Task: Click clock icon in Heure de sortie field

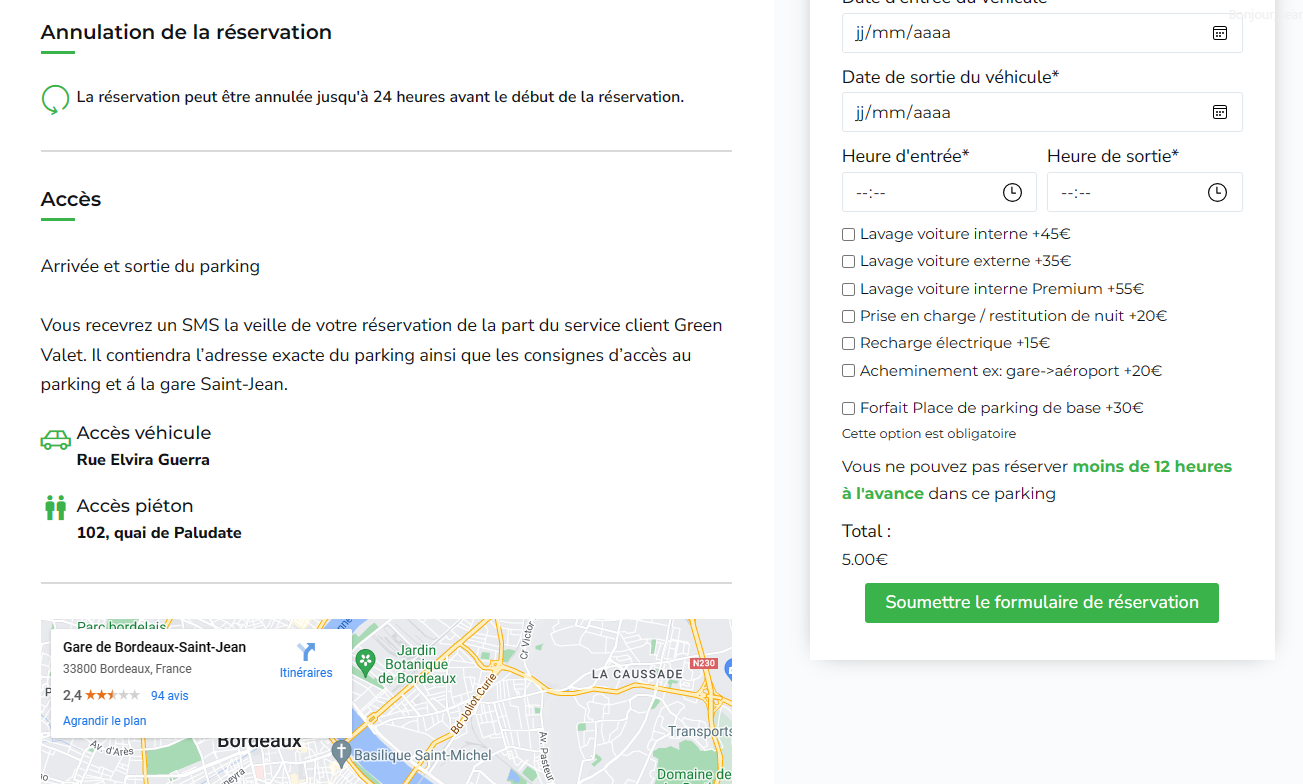Action: click(1217, 192)
